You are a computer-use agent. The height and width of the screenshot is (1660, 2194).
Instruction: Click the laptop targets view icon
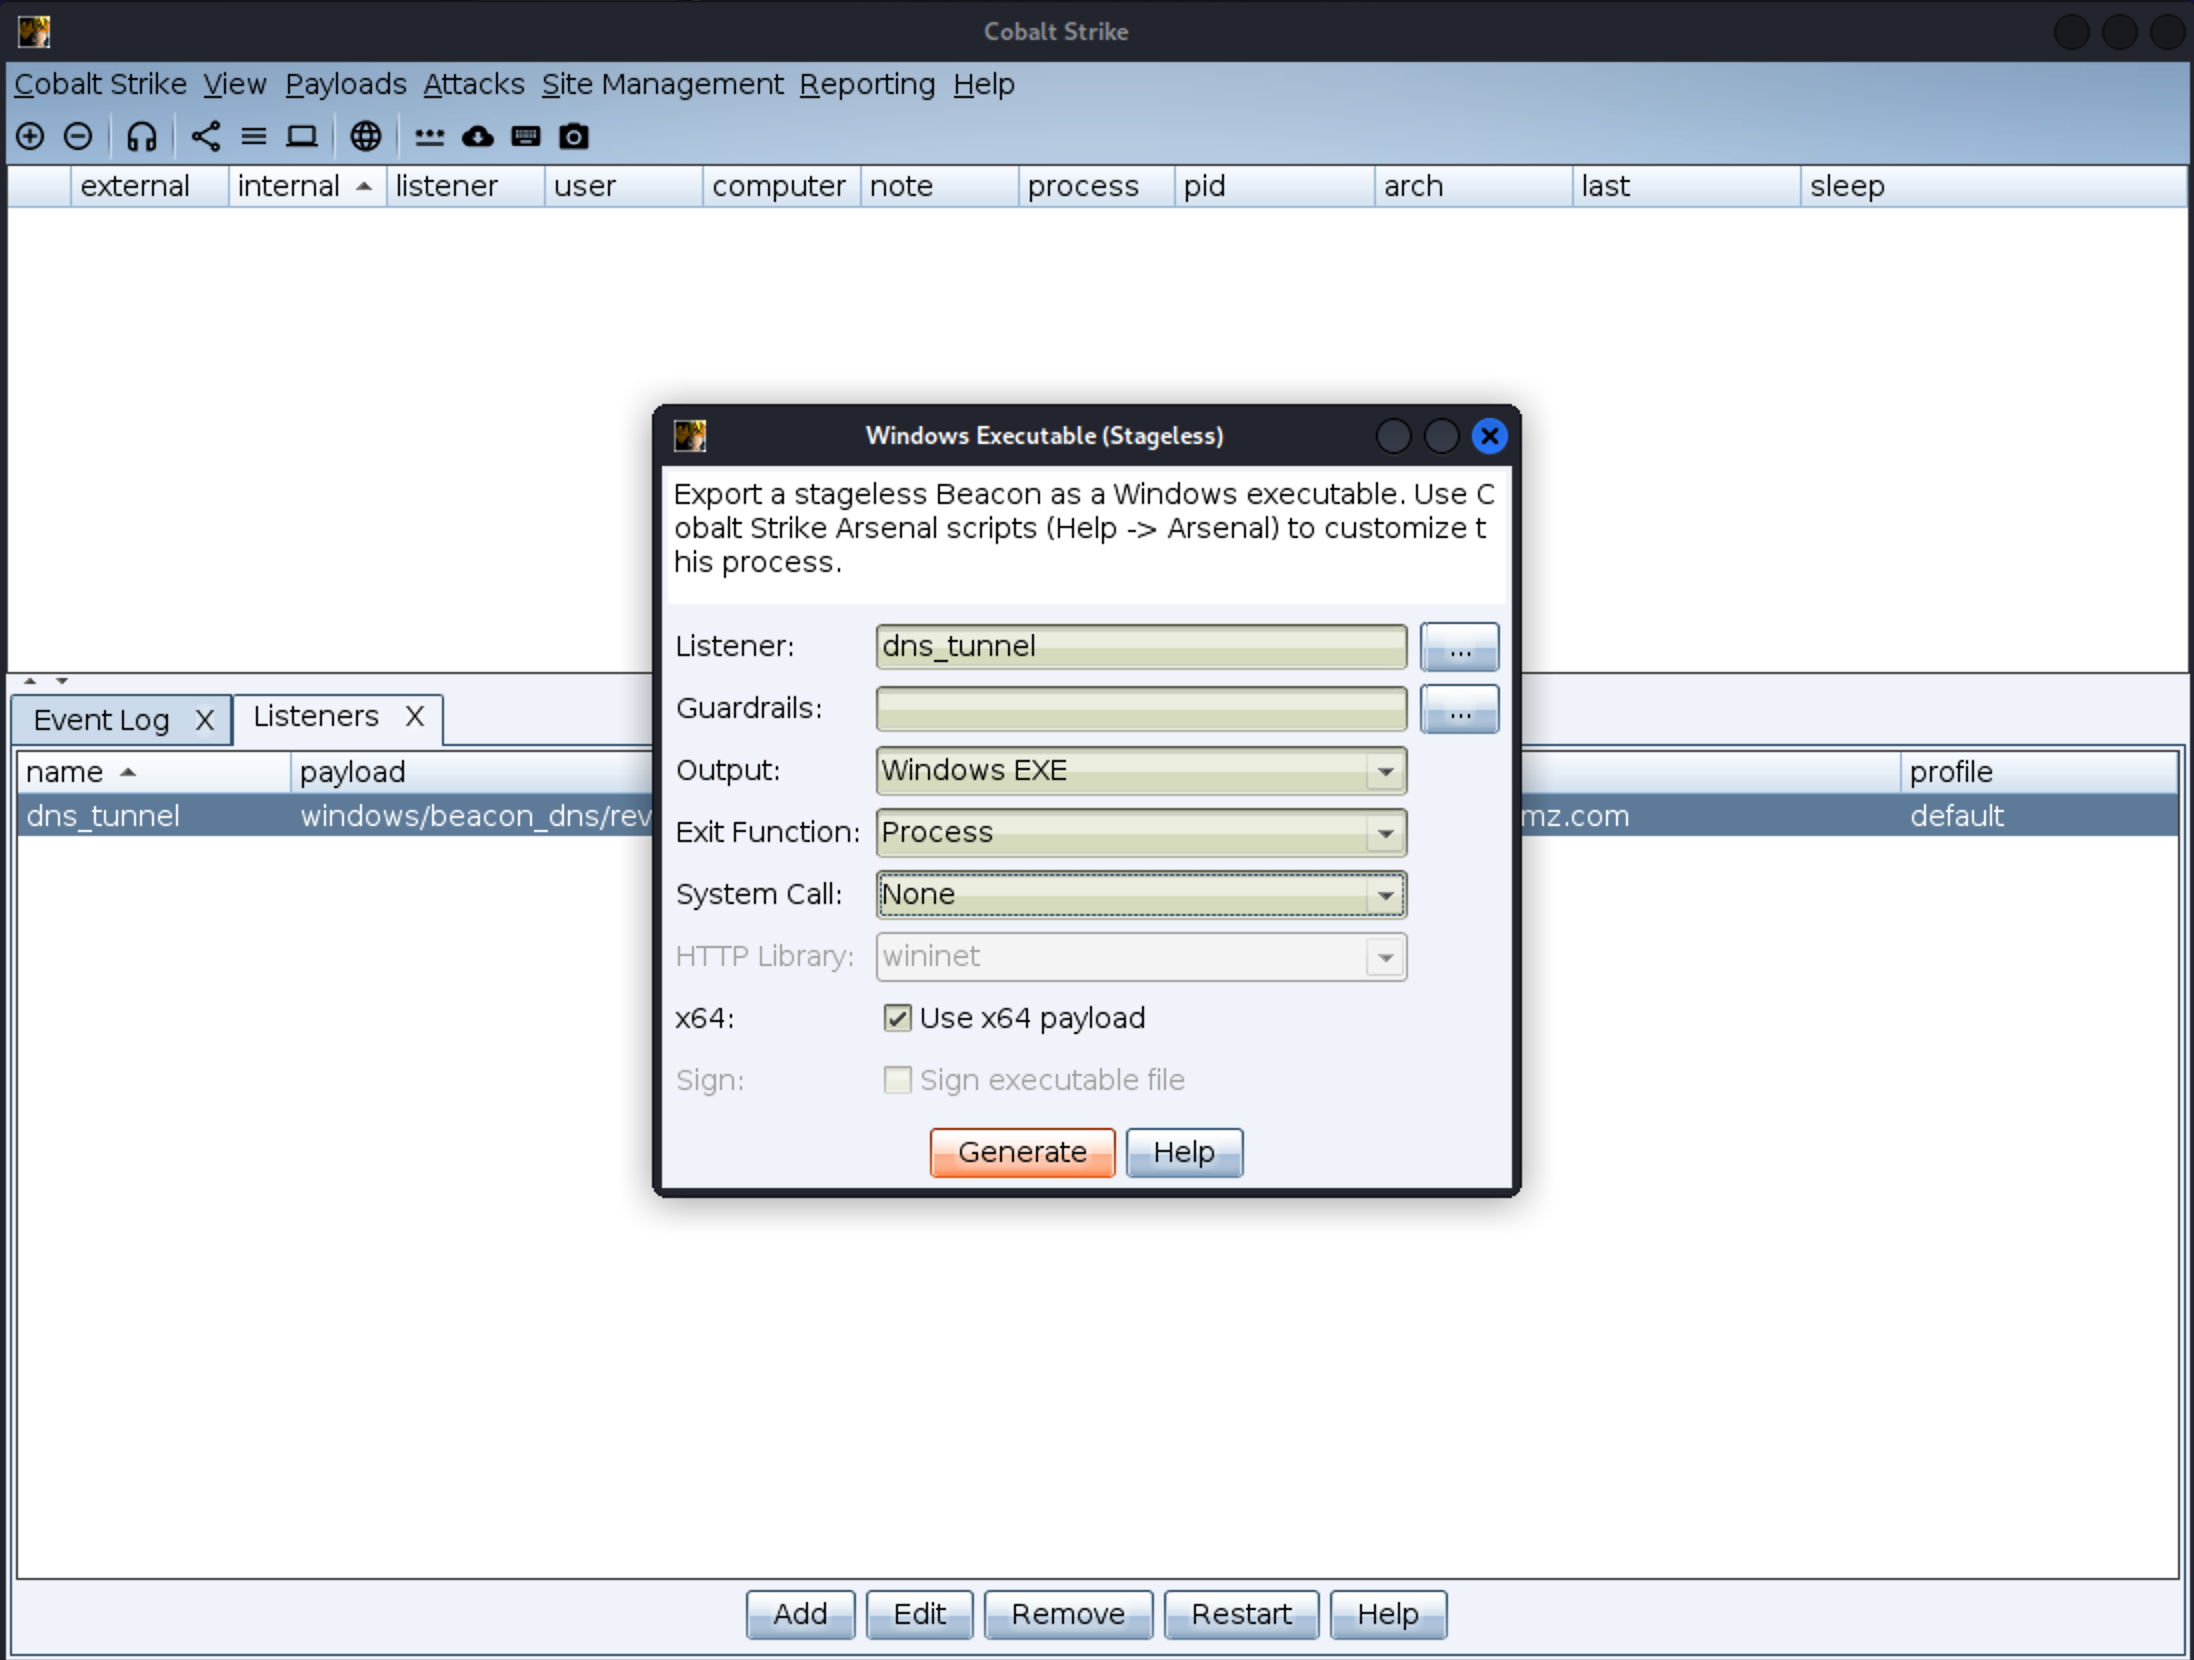pos(301,136)
